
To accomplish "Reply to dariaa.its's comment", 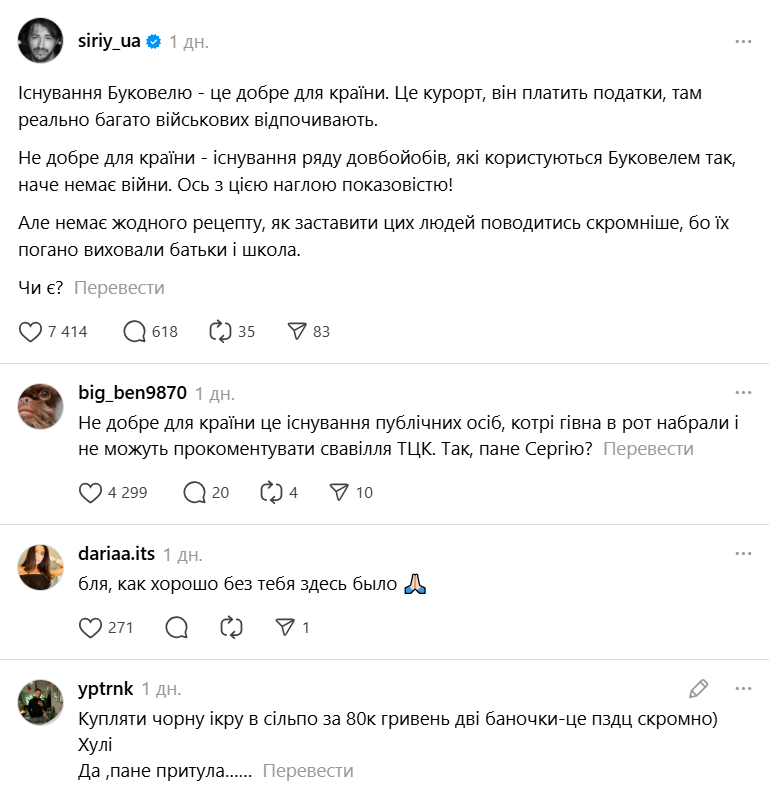I will pos(177,627).
